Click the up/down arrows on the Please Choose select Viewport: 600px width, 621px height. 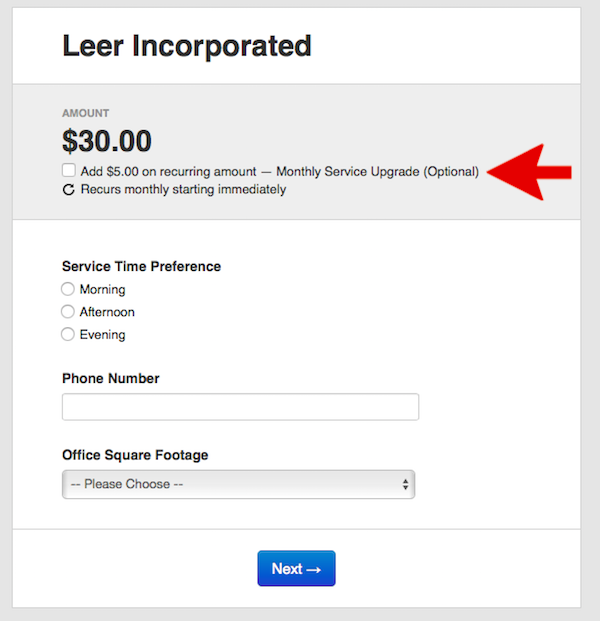click(x=405, y=484)
